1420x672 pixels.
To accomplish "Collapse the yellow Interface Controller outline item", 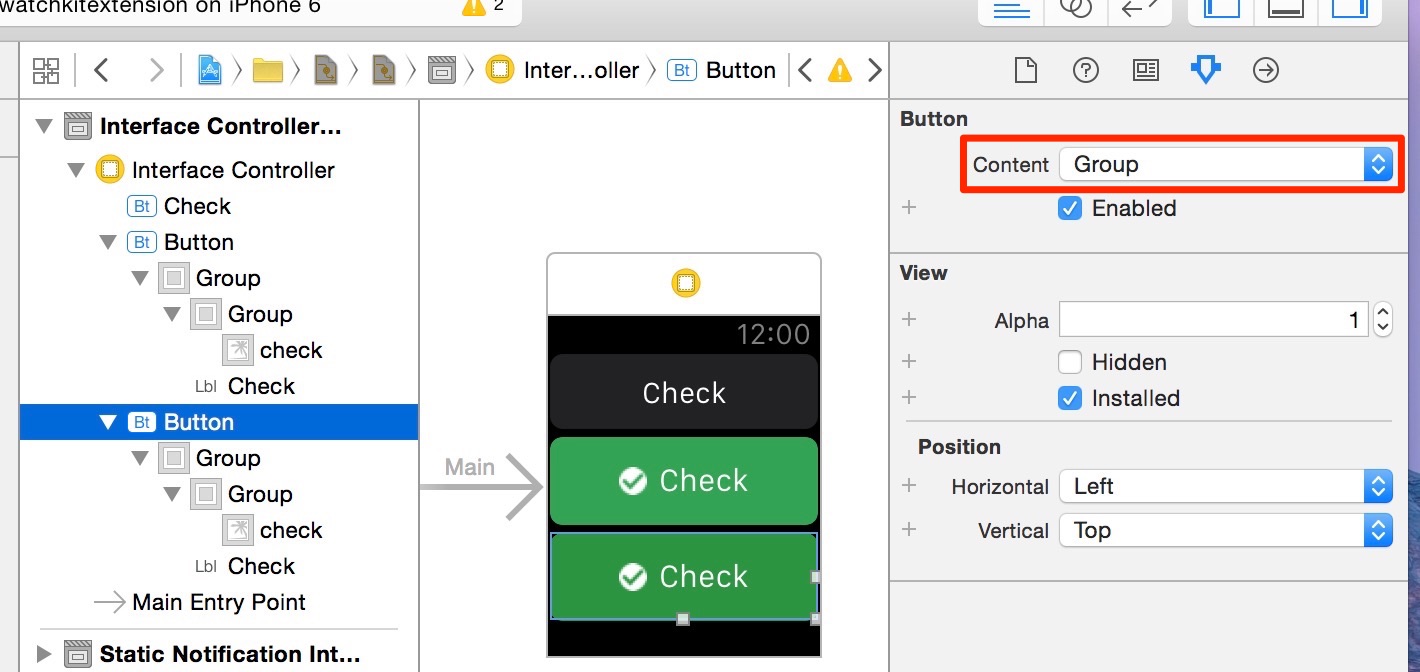I will [x=76, y=170].
